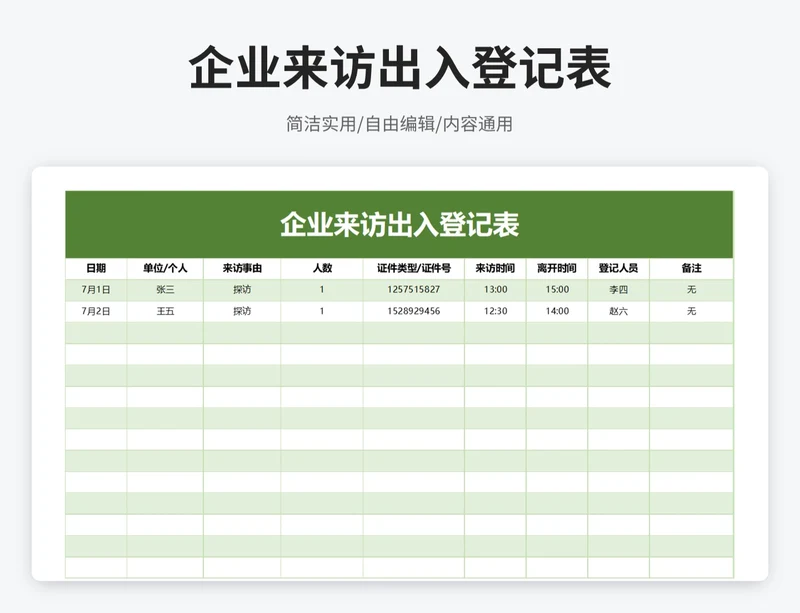Image resolution: width=800 pixels, height=613 pixels.
Task: Click the ID number 1528929456
Action: [414, 311]
